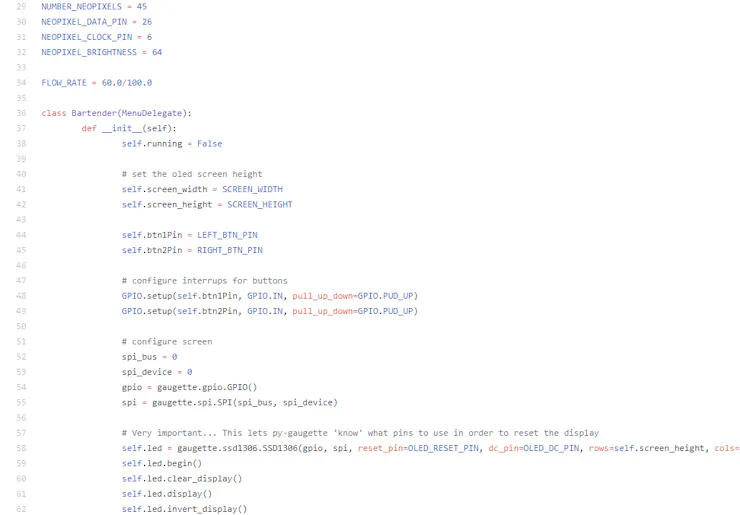
Task: Click line number 48 in the gutter
Action: tap(21, 296)
